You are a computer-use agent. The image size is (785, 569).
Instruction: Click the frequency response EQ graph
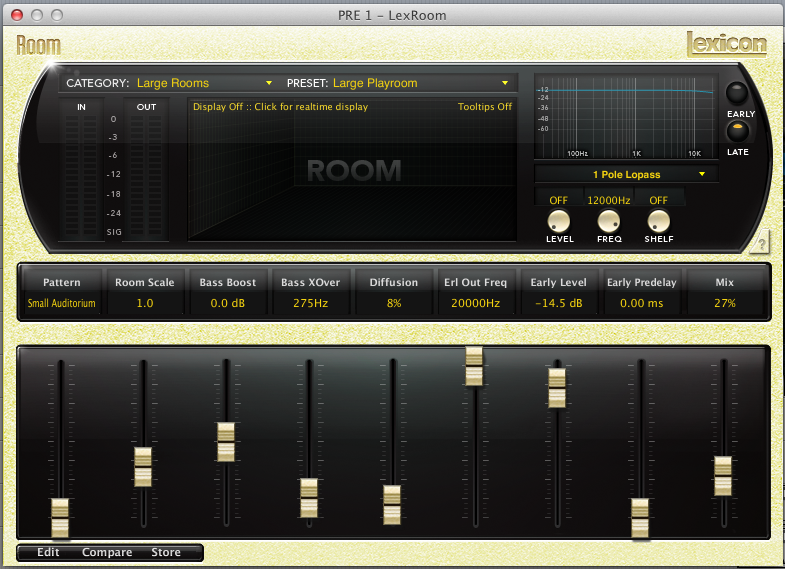(x=626, y=118)
